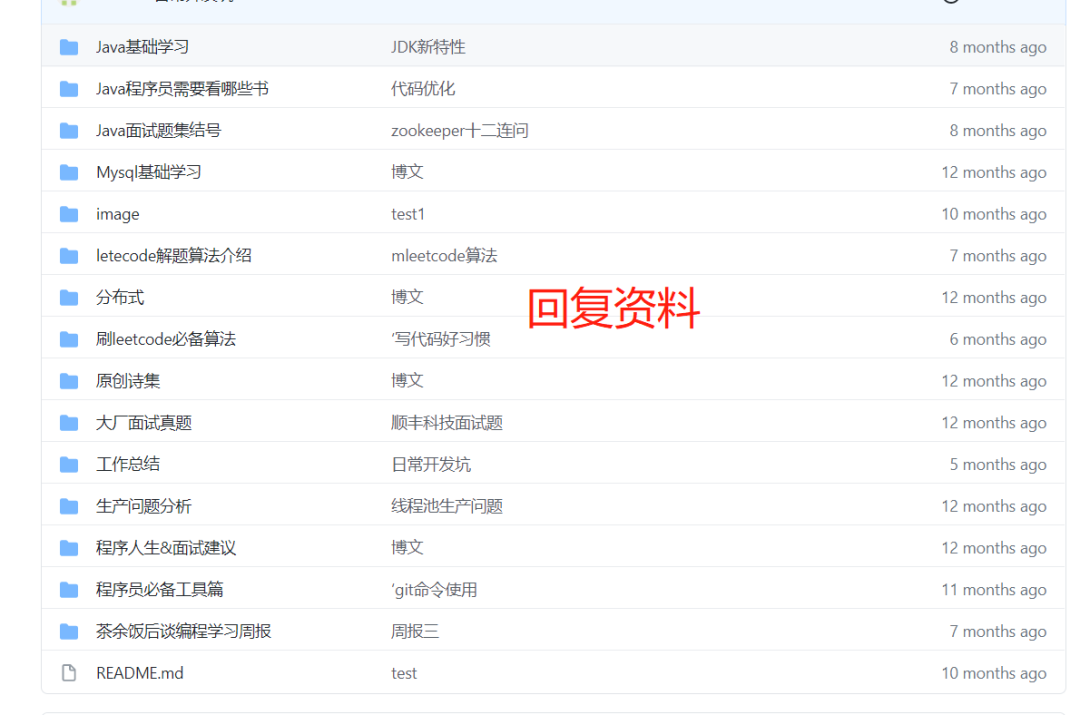Image resolution: width=1080 pixels, height=715 pixels.
Task: Click 10 months ago in image row
Action: point(994,214)
